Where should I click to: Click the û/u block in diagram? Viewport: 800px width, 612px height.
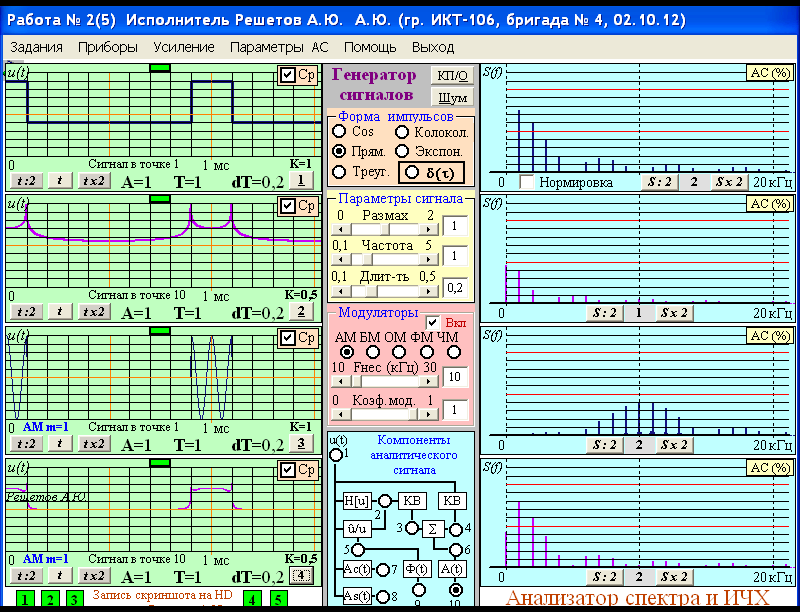(357, 529)
